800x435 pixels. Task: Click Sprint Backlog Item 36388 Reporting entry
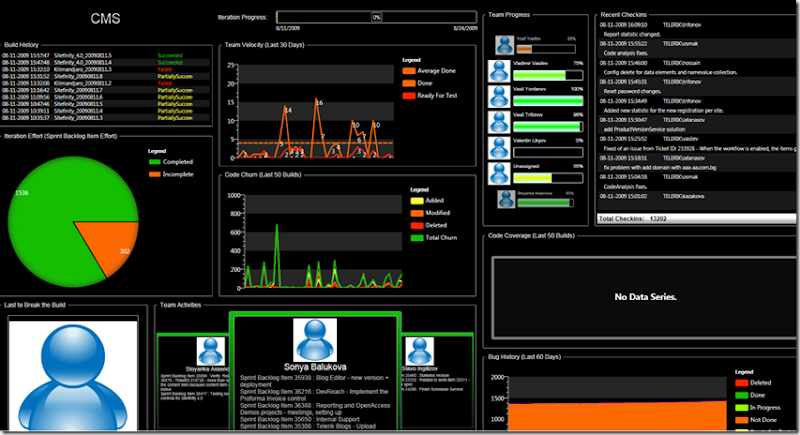pos(315,408)
